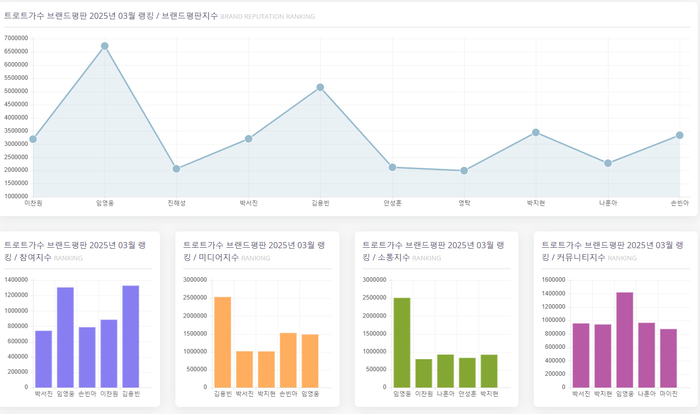Click the 영탁 x-axis label under the line chart
The height and width of the screenshot is (414, 700).
click(x=464, y=203)
